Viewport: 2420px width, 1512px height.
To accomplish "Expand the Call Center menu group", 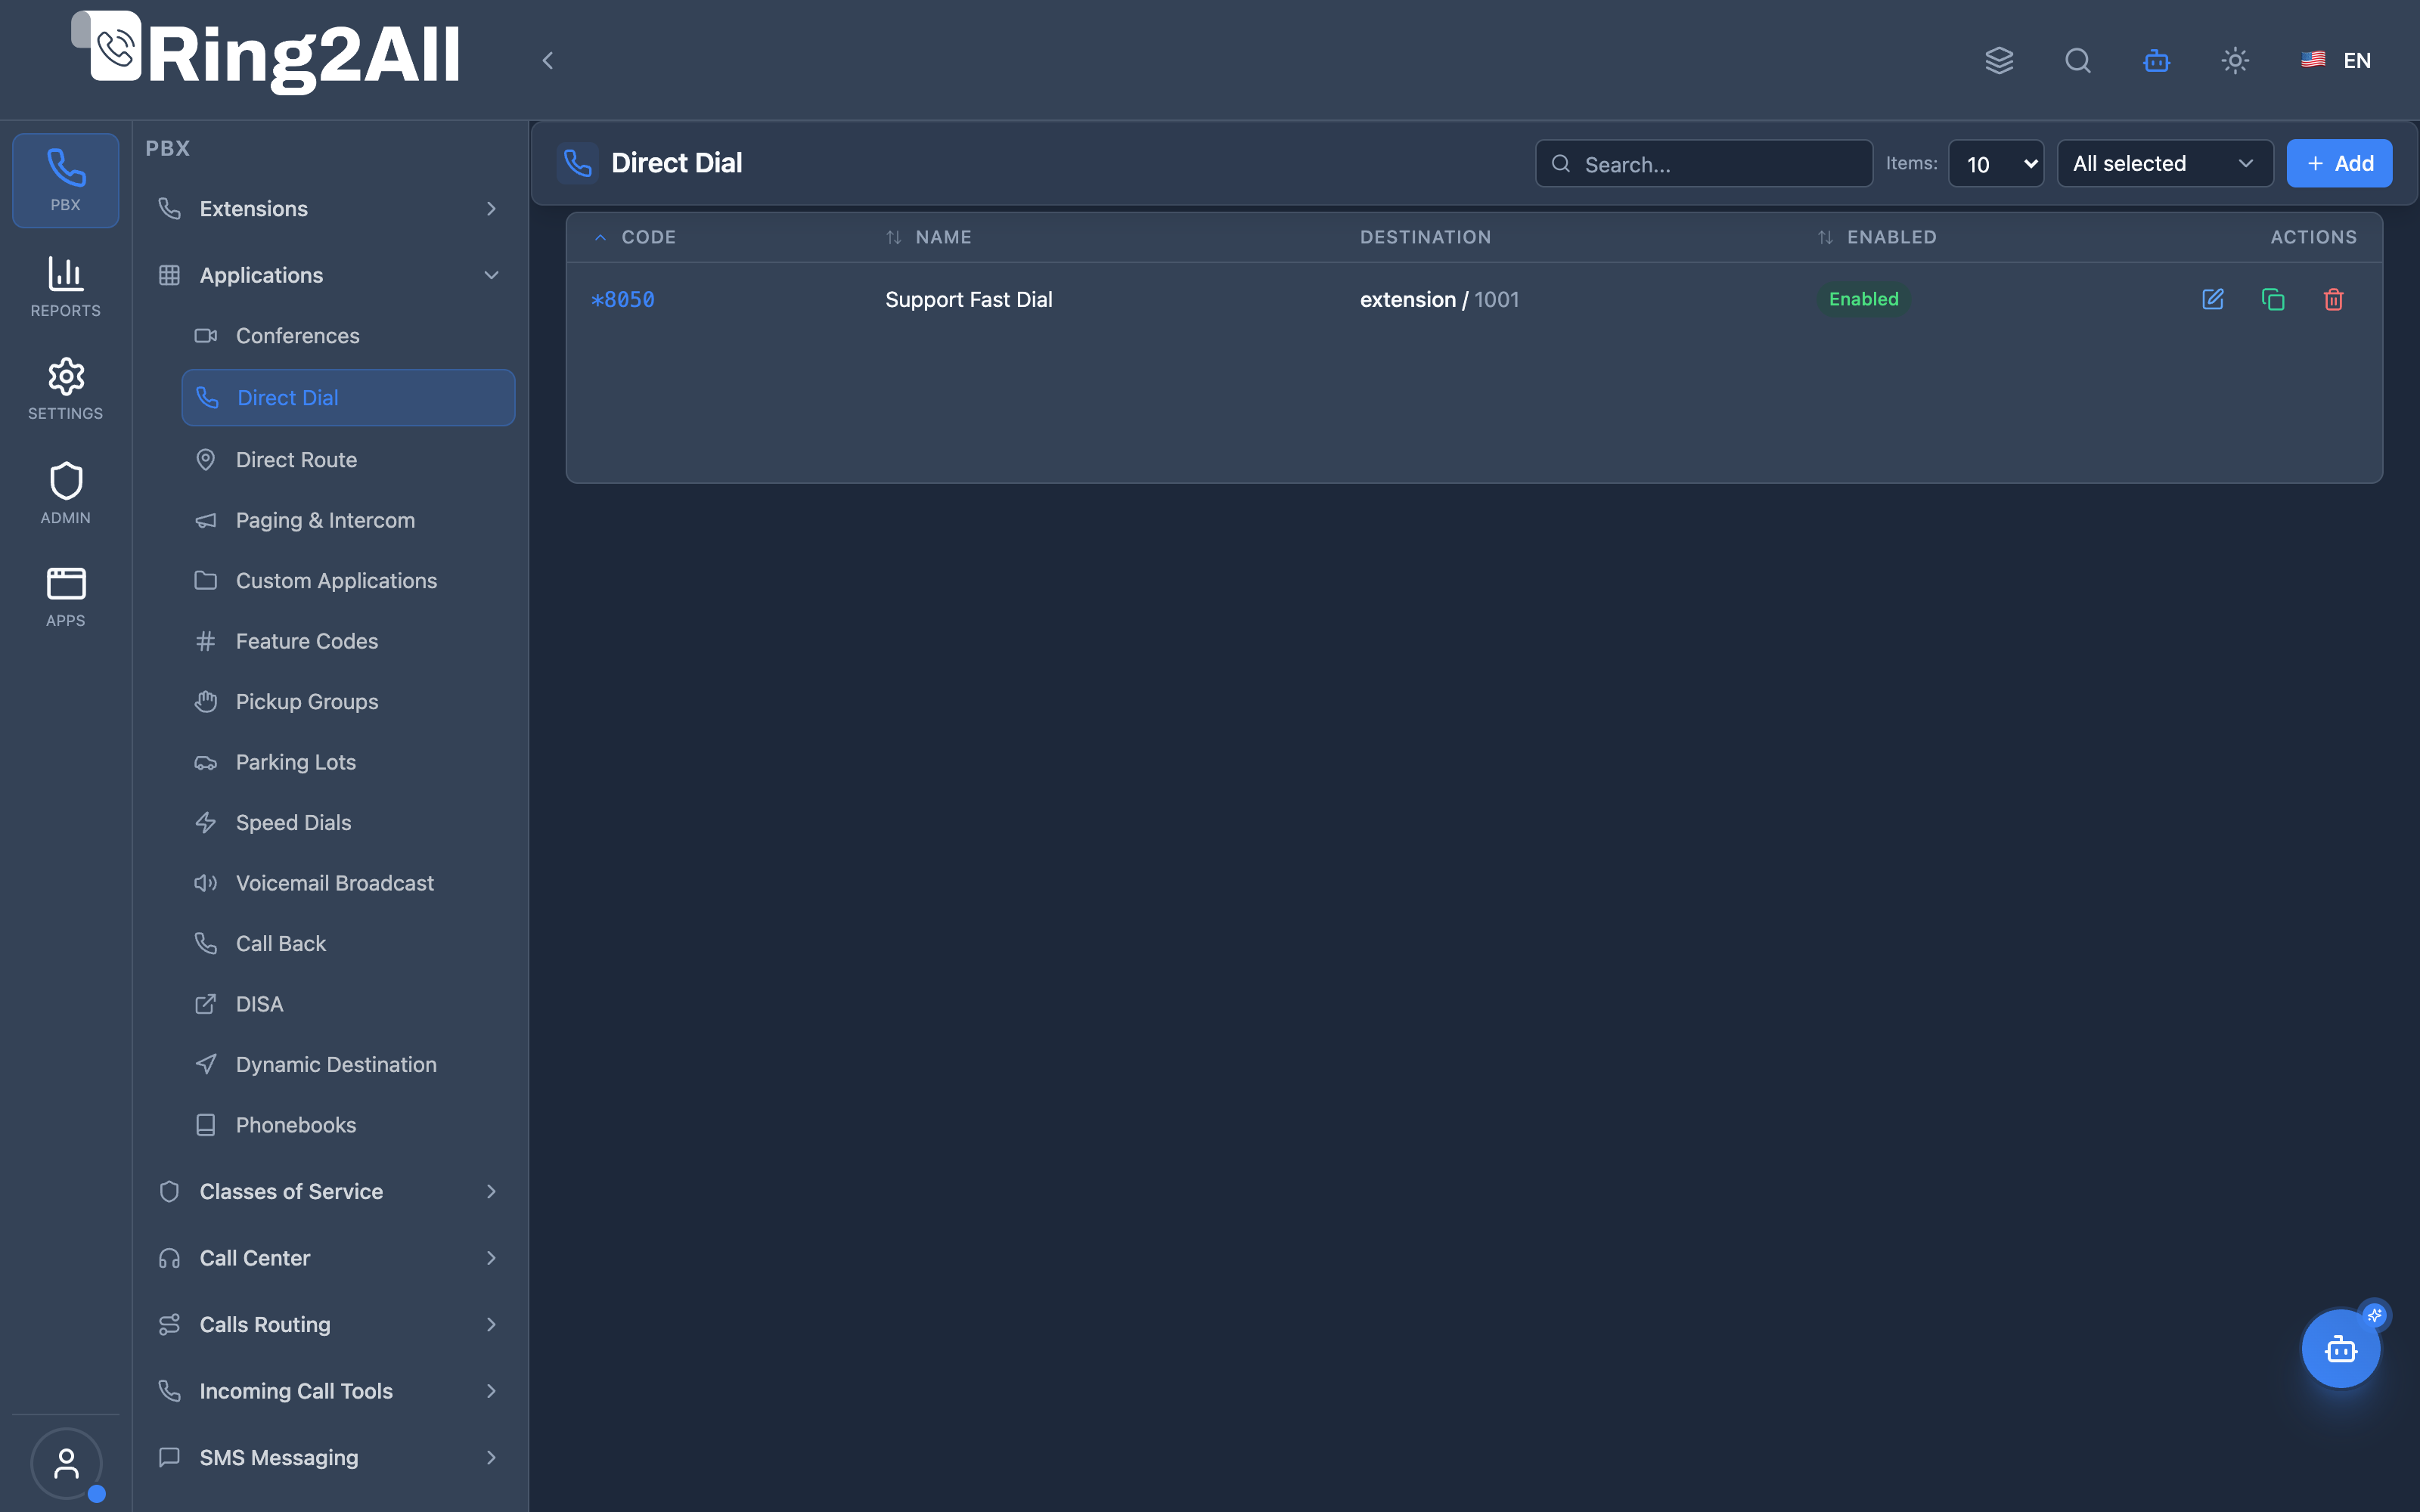I will pos(330,1258).
